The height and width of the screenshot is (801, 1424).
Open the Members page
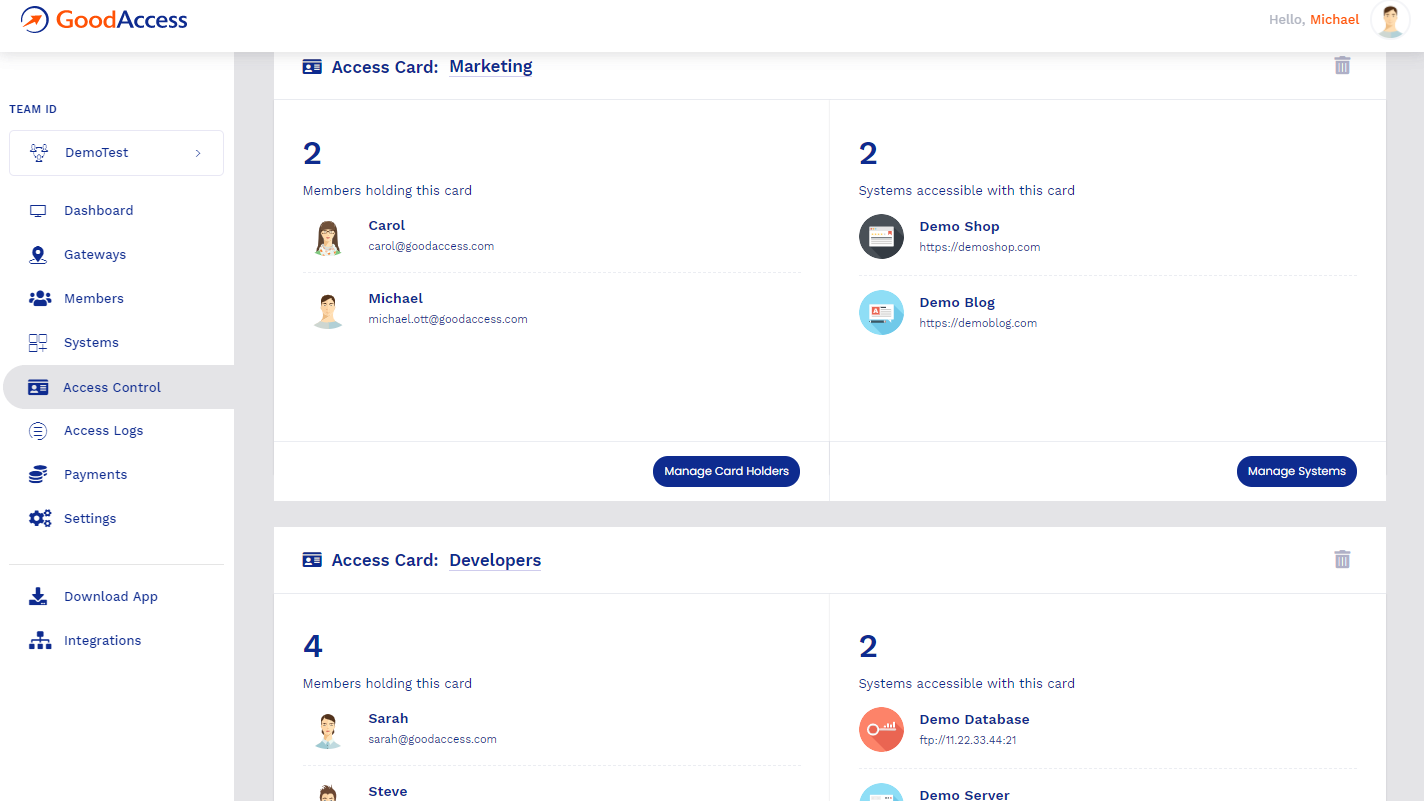tap(93, 299)
